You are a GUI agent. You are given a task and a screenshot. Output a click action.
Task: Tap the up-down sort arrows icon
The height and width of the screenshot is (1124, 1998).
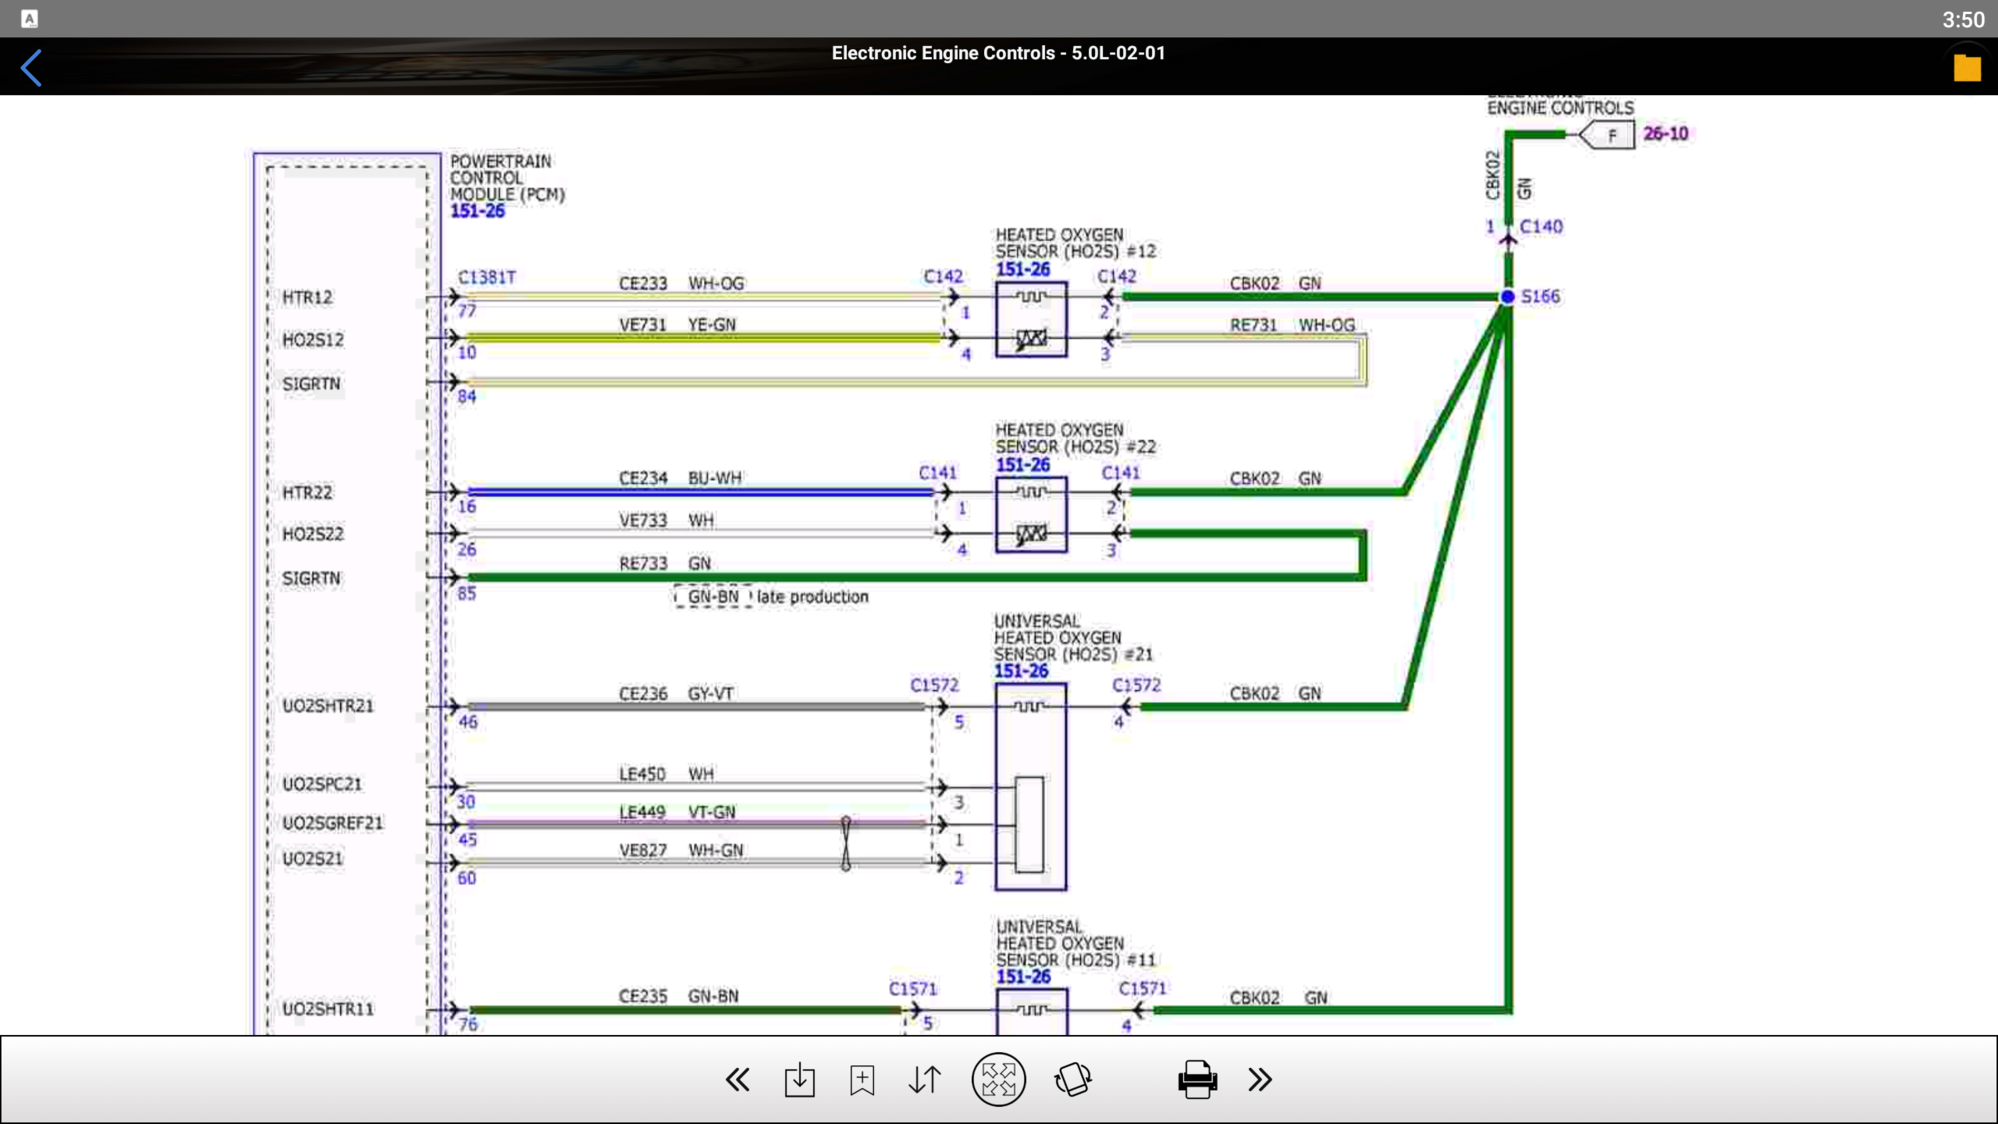pyautogui.click(x=925, y=1080)
